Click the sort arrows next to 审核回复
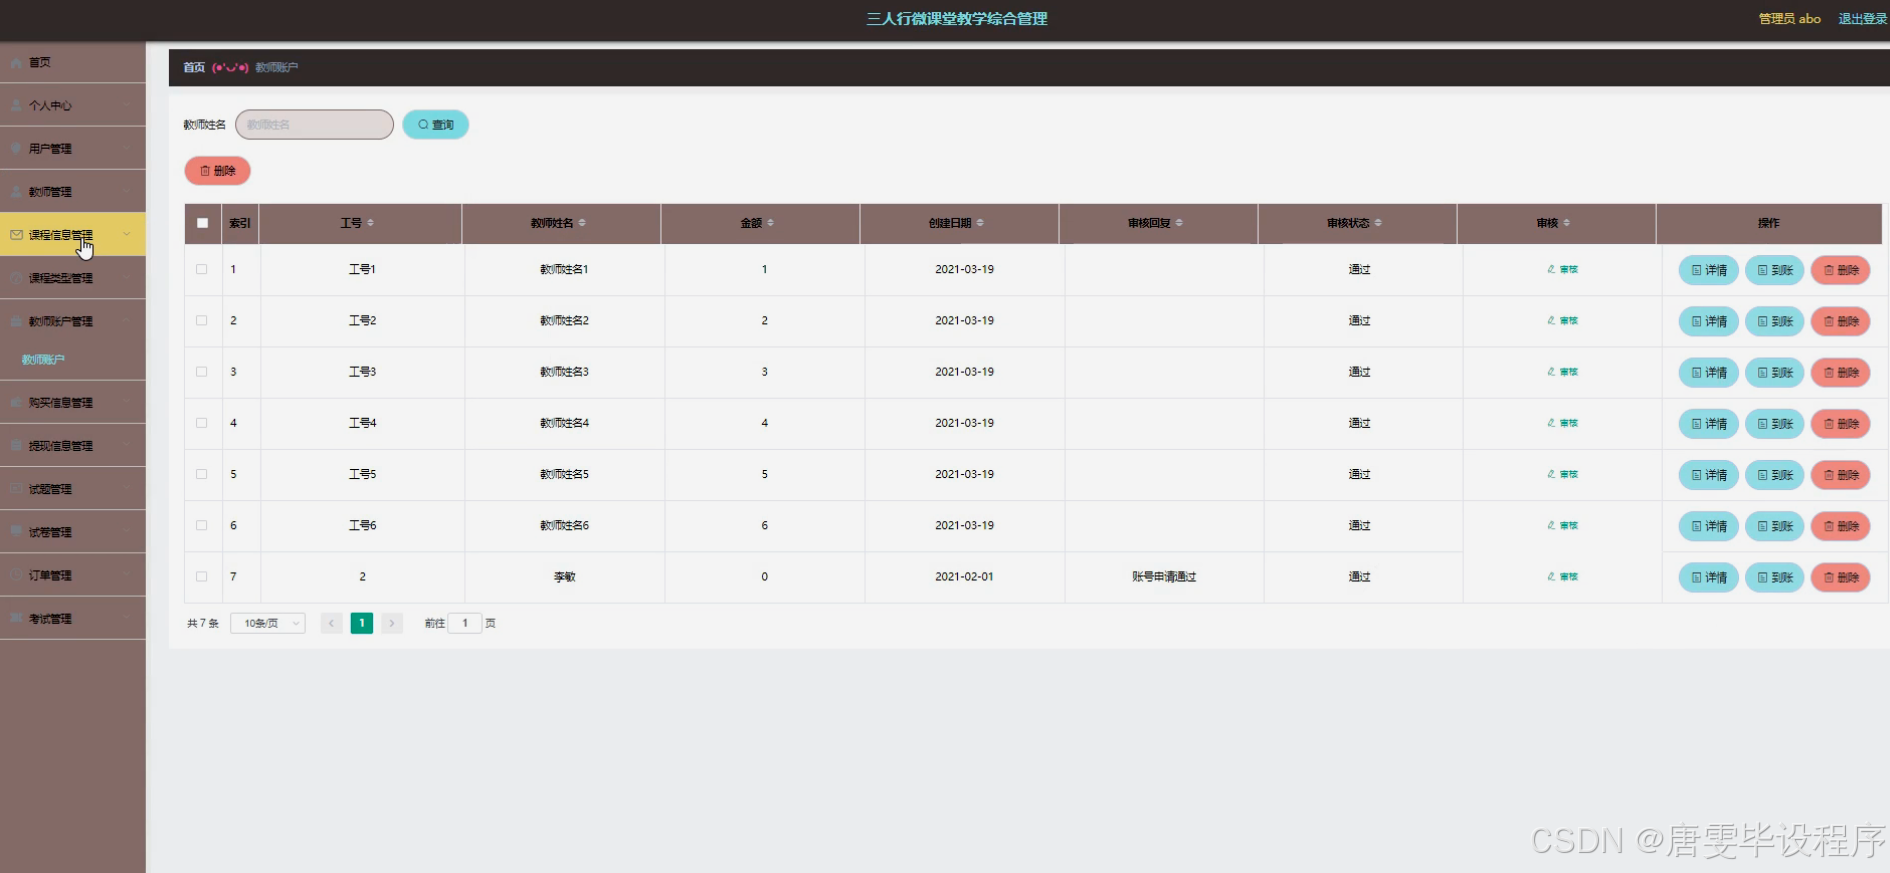The image size is (1890, 873). pyautogui.click(x=1179, y=223)
